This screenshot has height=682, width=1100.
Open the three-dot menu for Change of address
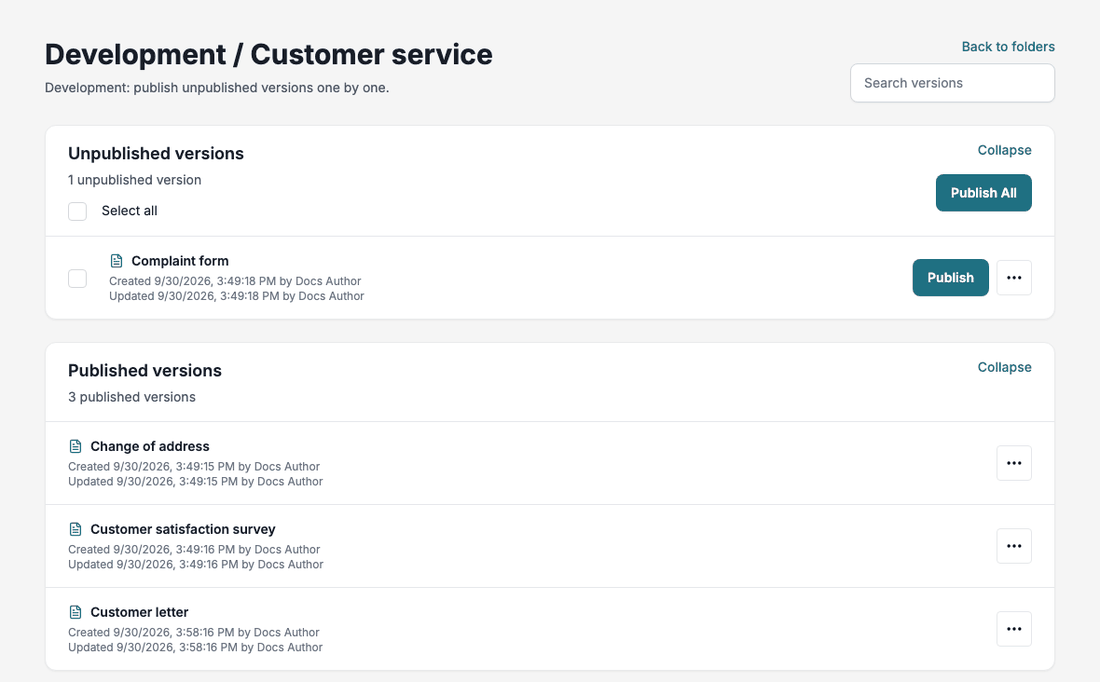[1014, 463]
